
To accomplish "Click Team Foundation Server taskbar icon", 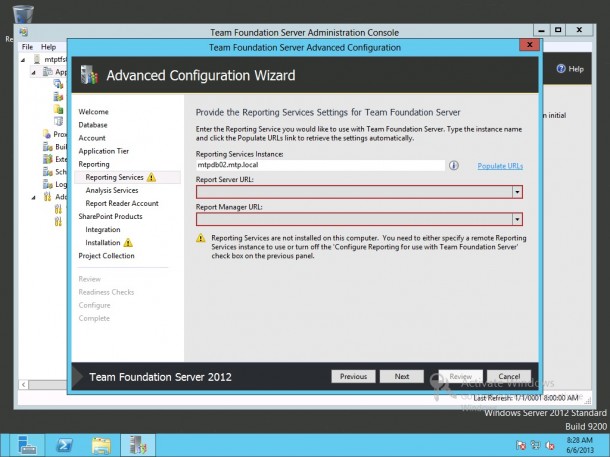I will coord(138,445).
